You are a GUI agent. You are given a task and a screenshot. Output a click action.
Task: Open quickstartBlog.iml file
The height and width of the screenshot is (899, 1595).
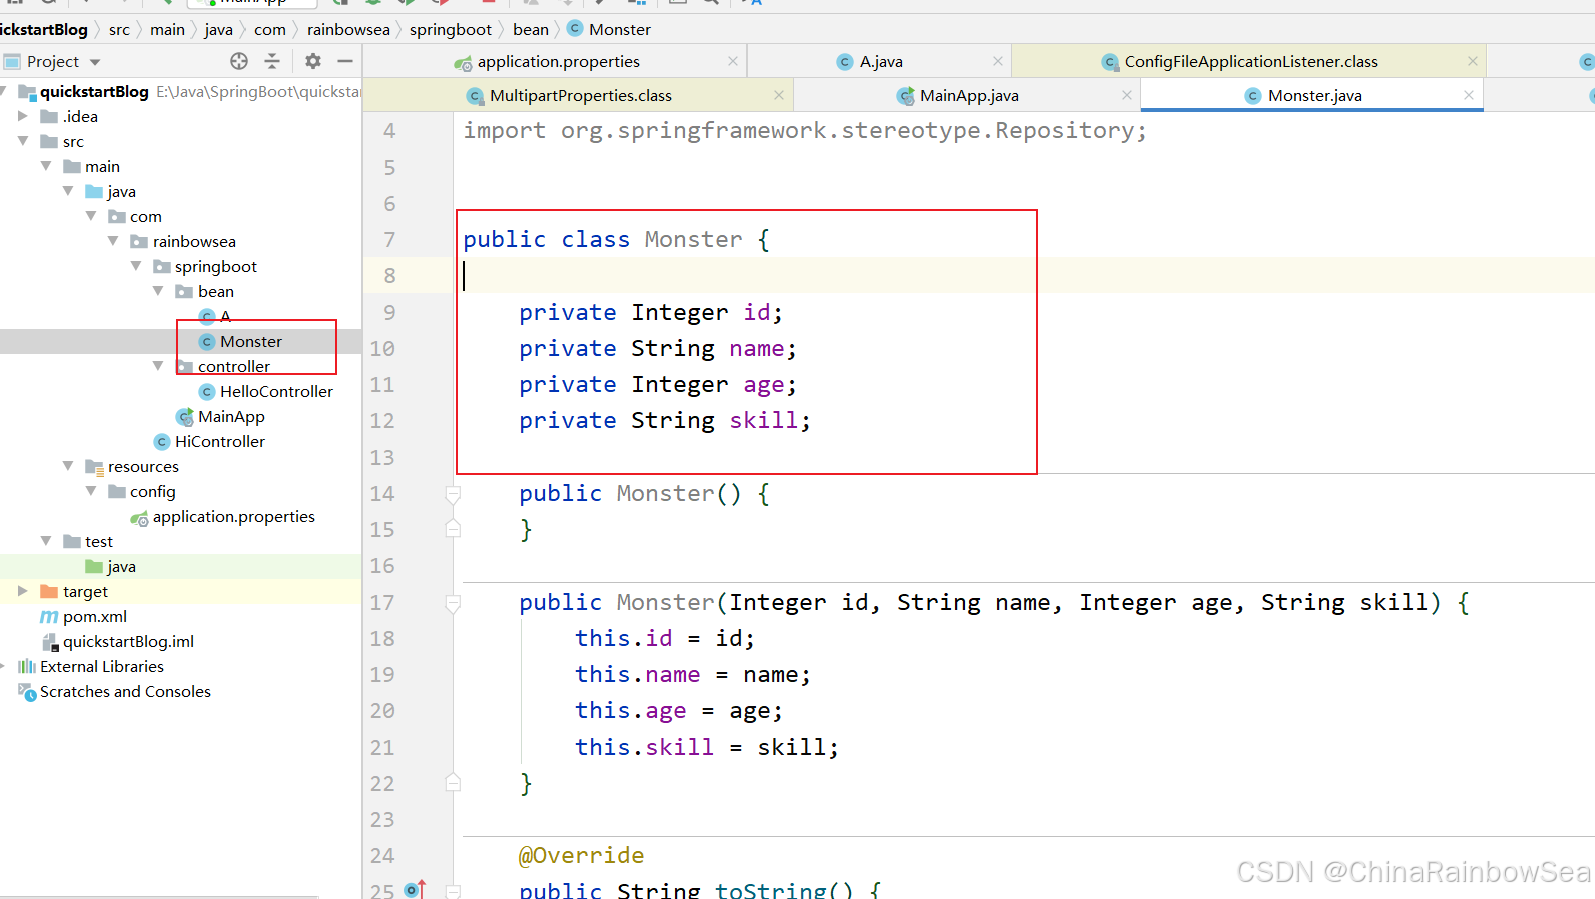pyautogui.click(x=118, y=641)
